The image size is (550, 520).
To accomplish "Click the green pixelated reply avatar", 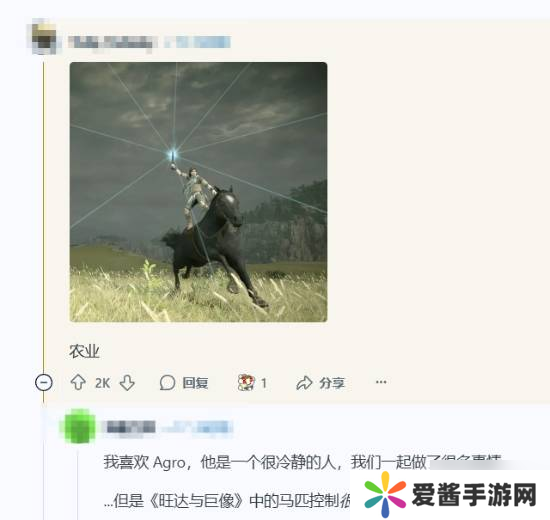I will click(x=79, y=426).
